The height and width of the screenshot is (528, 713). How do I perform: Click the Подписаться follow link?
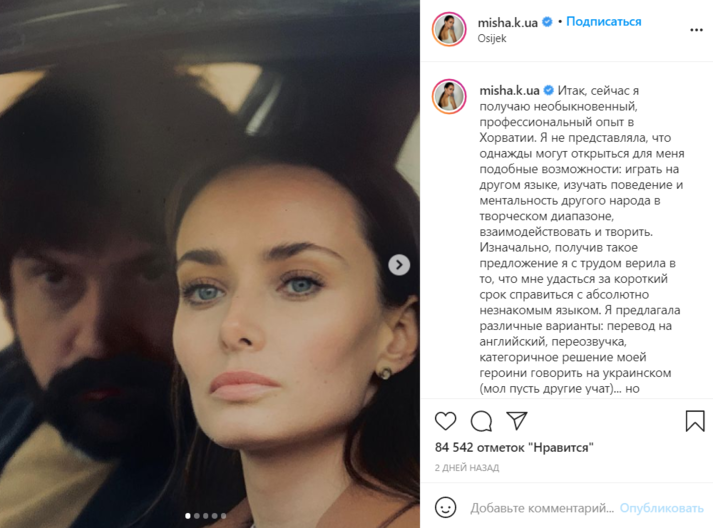[603, 21]
